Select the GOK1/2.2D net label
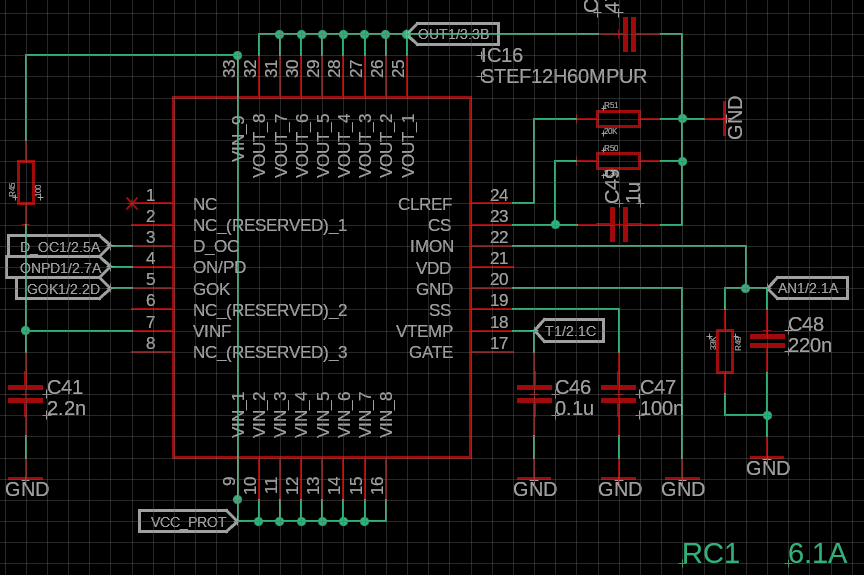The height and width of the screenshot is (575, 864). (x=63, y=289)
